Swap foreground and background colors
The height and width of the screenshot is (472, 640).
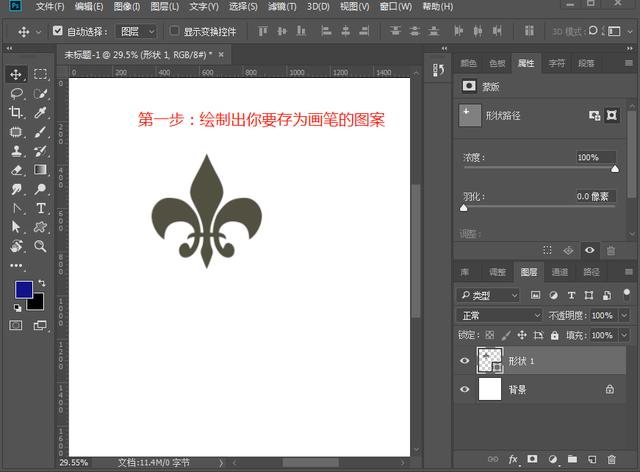[x=42, y=283]
